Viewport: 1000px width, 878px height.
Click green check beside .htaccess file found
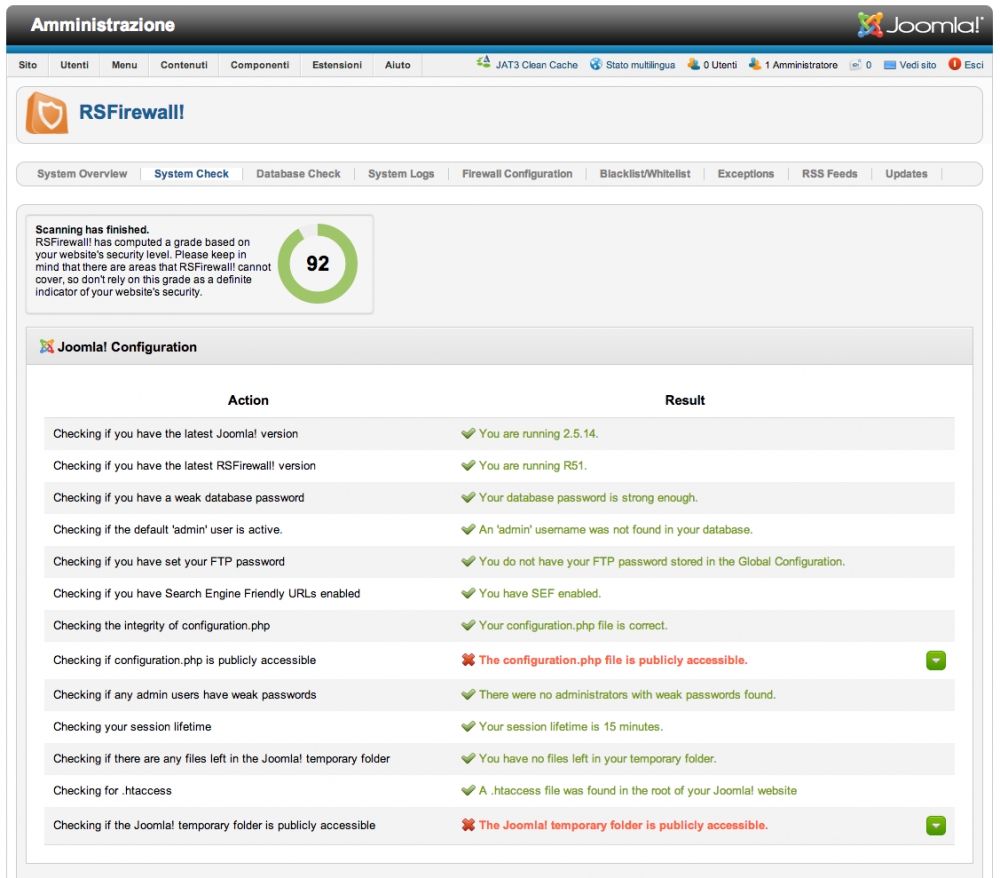click(x=468, y=791)
